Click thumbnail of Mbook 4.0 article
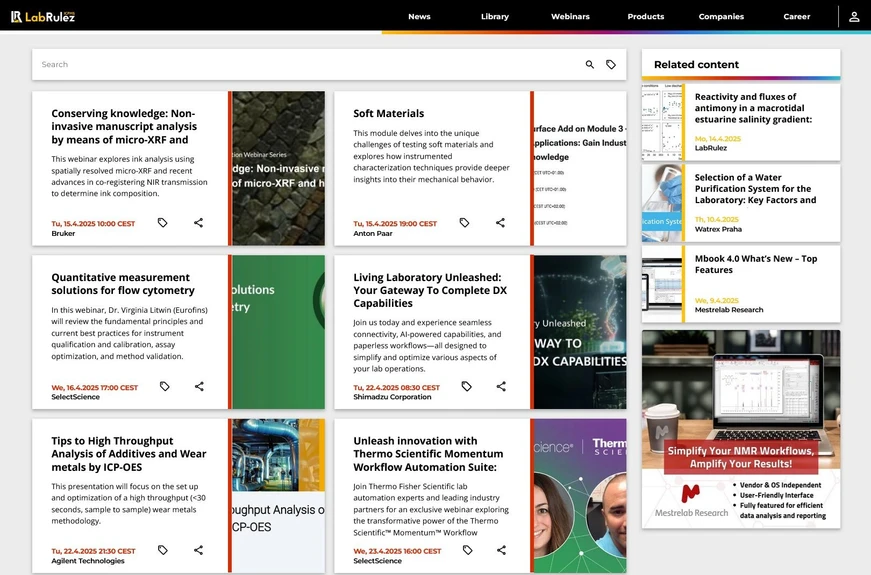 point(662,284)
